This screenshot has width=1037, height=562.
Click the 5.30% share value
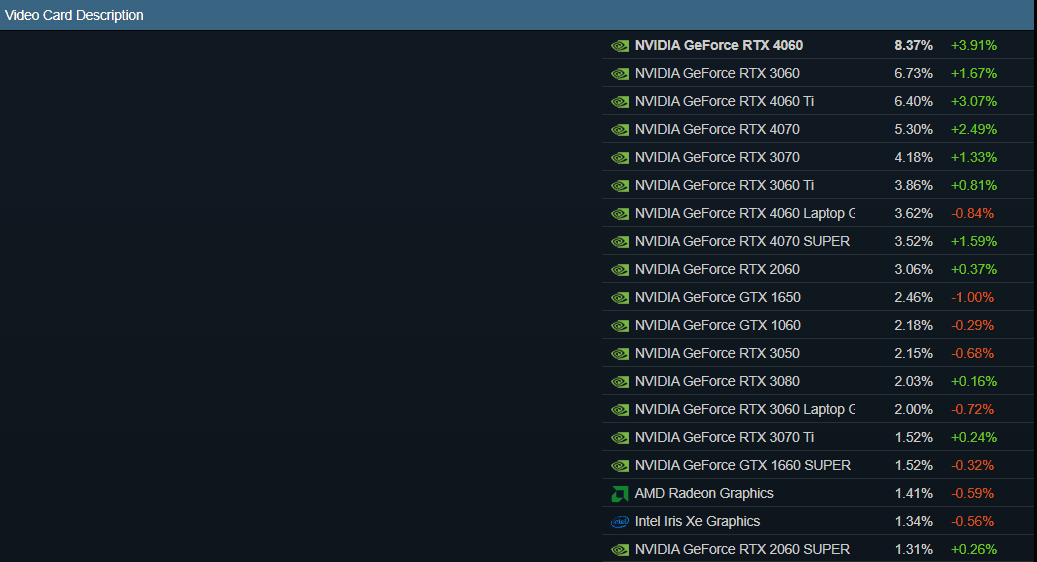click(913, 129)
